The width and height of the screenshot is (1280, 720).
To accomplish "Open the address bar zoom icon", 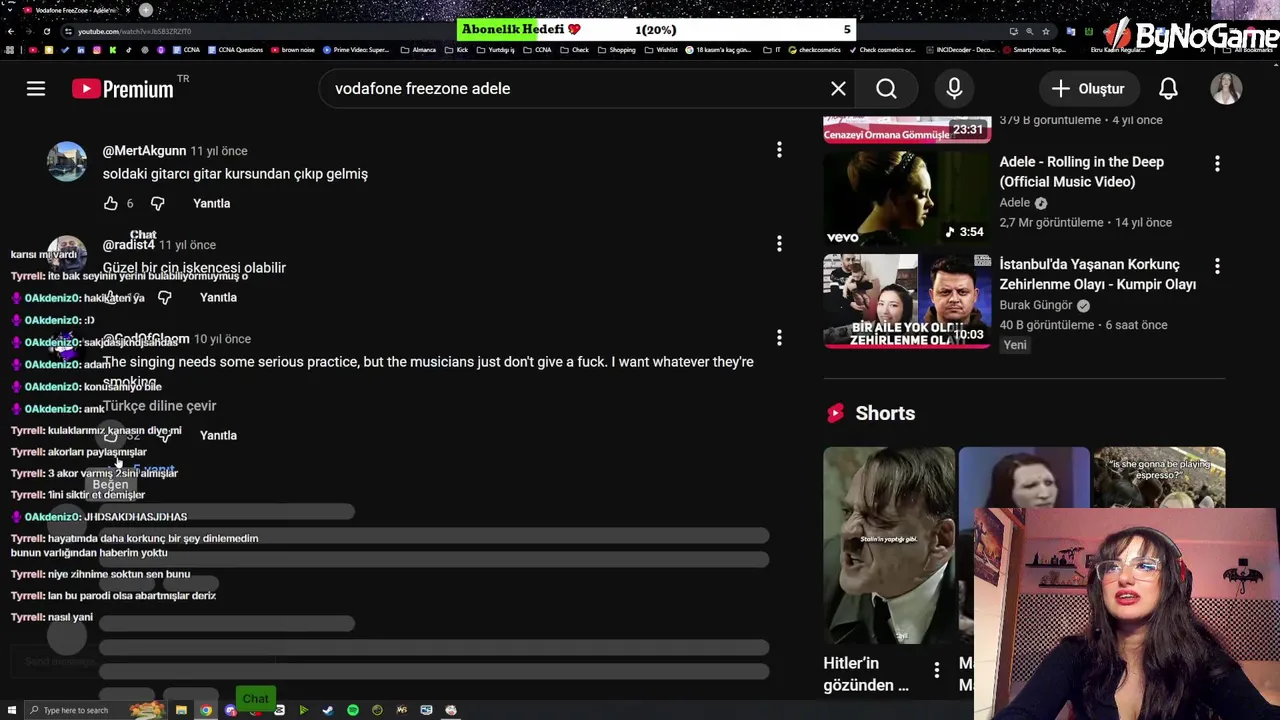I will [x=1030, y=31].
